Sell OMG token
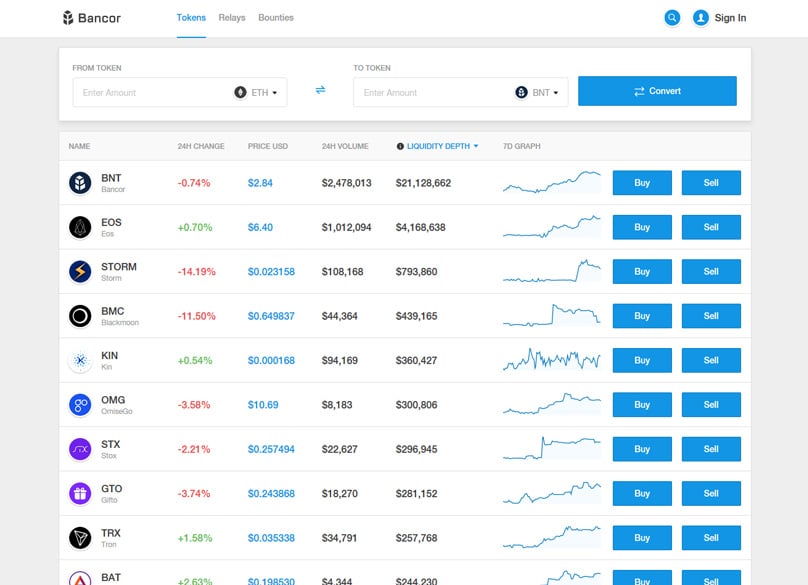 pos(711,405)
